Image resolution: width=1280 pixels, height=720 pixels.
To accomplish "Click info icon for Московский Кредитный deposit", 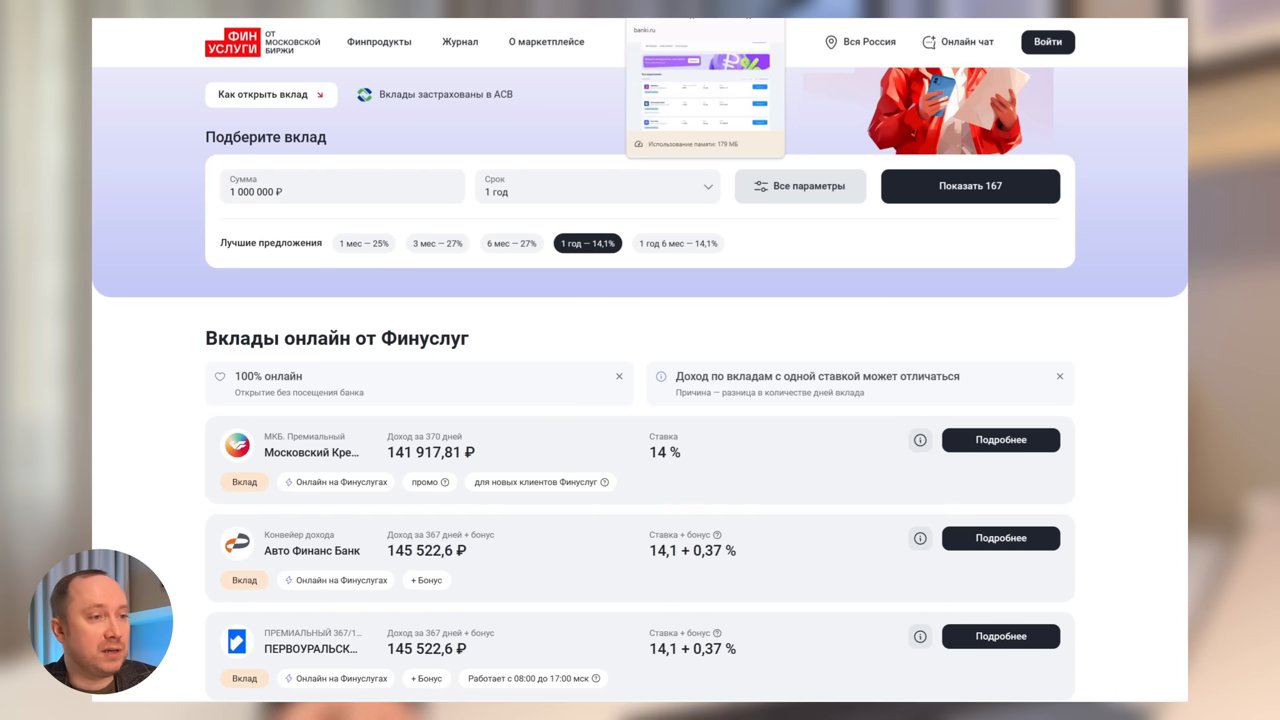I will 920,440.
